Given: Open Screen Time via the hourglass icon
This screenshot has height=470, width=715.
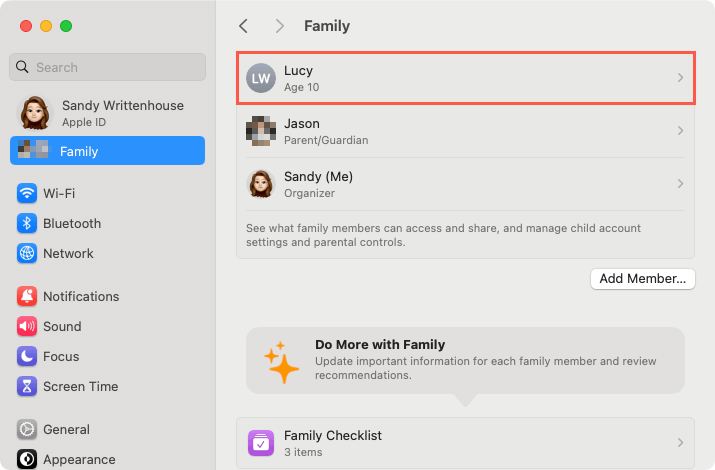Looking at the screenshot, I should coord(27,387).
